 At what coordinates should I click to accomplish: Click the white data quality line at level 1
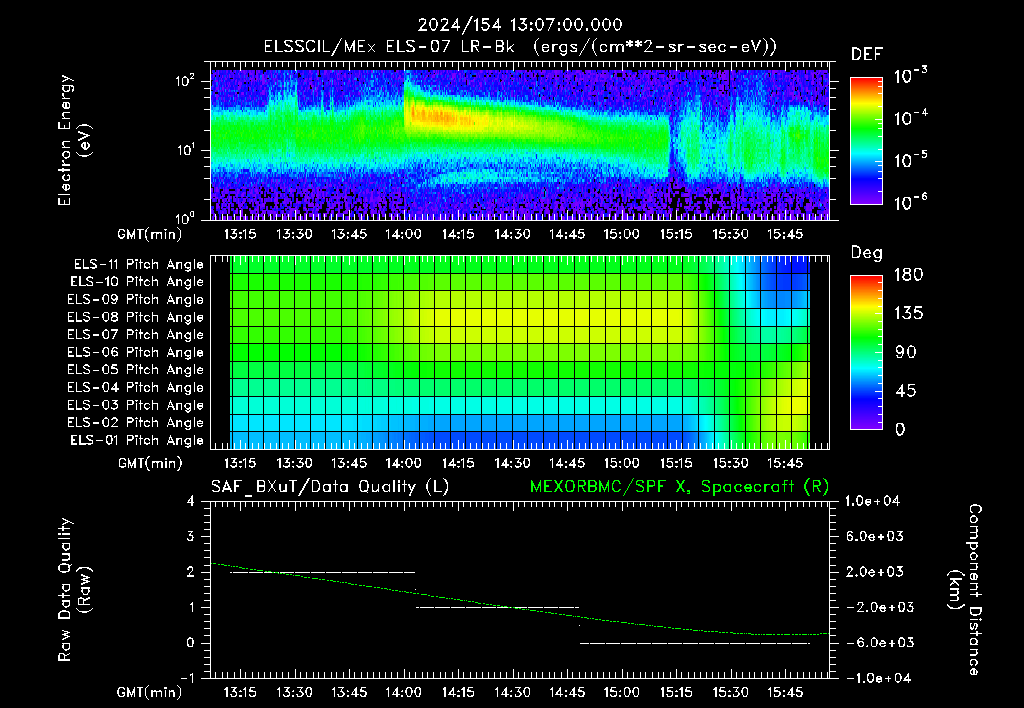(x=498, y=607)
